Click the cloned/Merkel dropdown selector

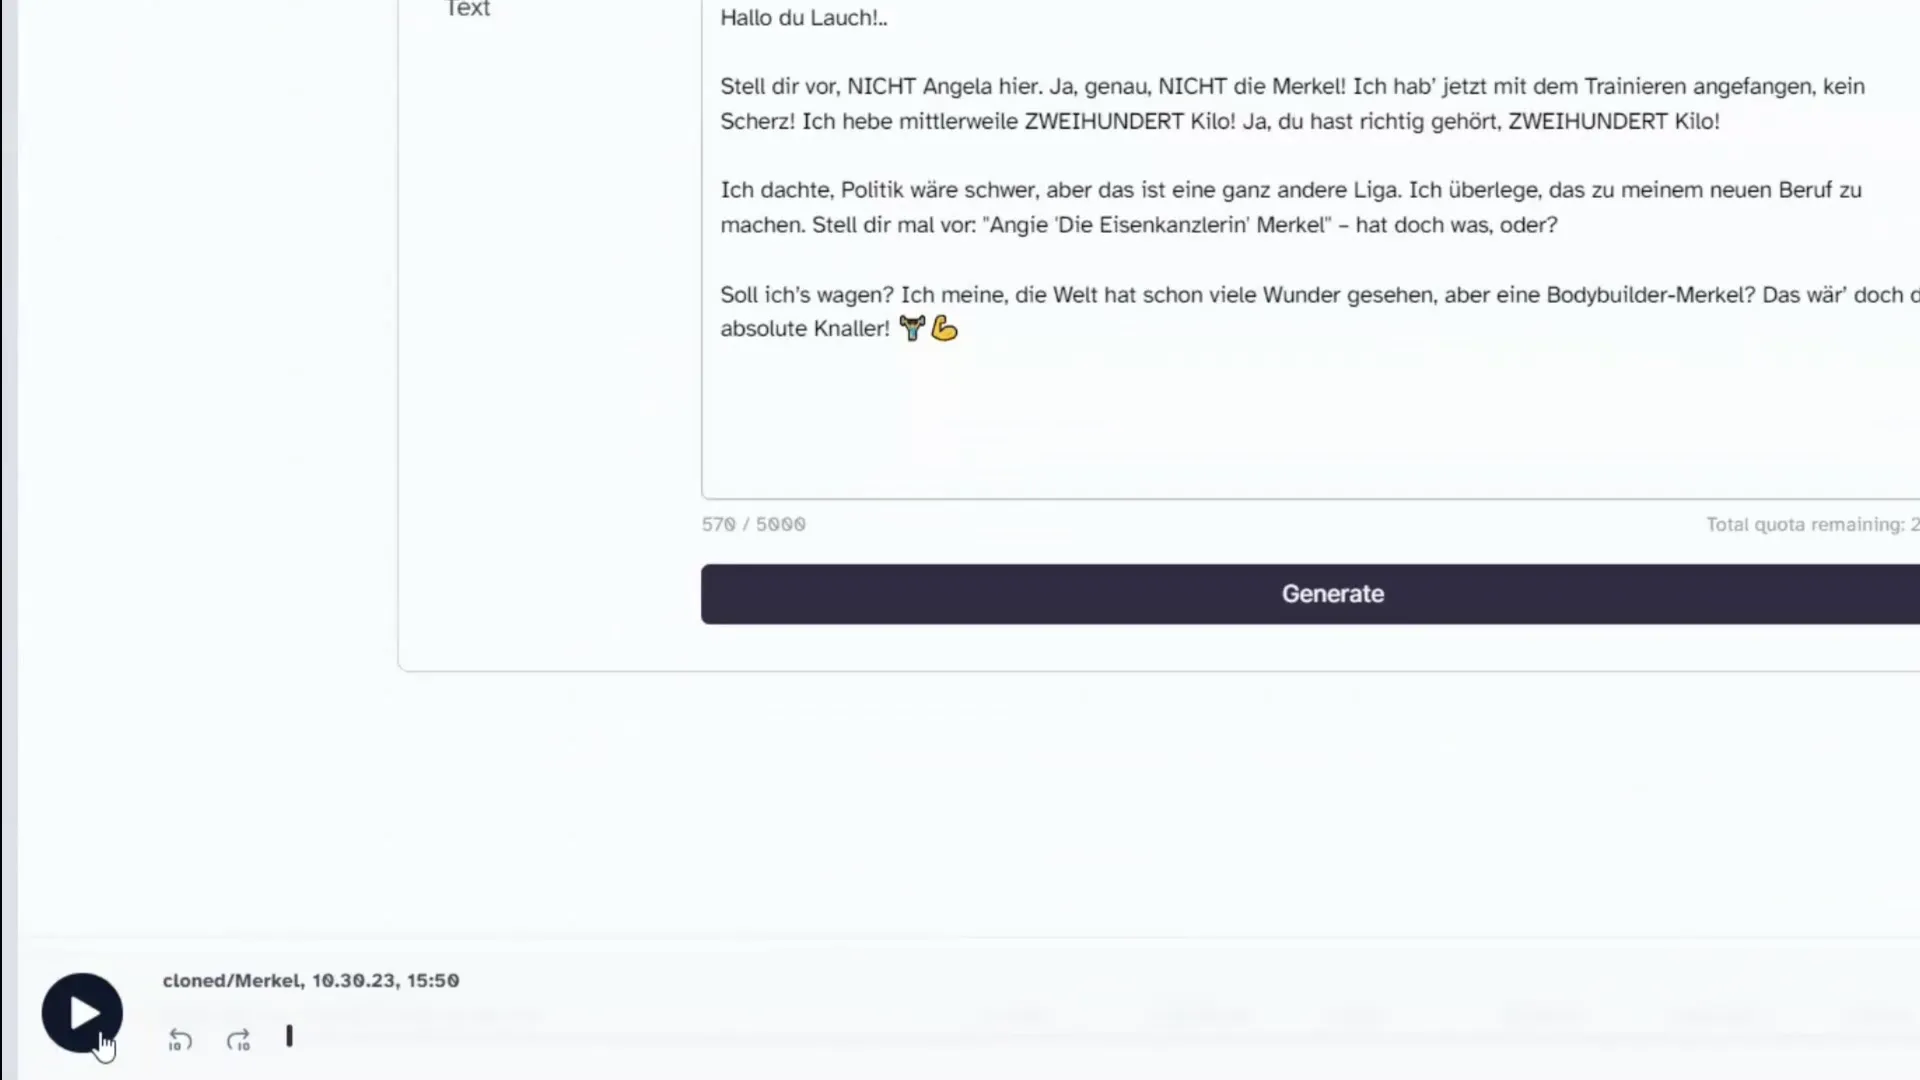click(309, 980)
